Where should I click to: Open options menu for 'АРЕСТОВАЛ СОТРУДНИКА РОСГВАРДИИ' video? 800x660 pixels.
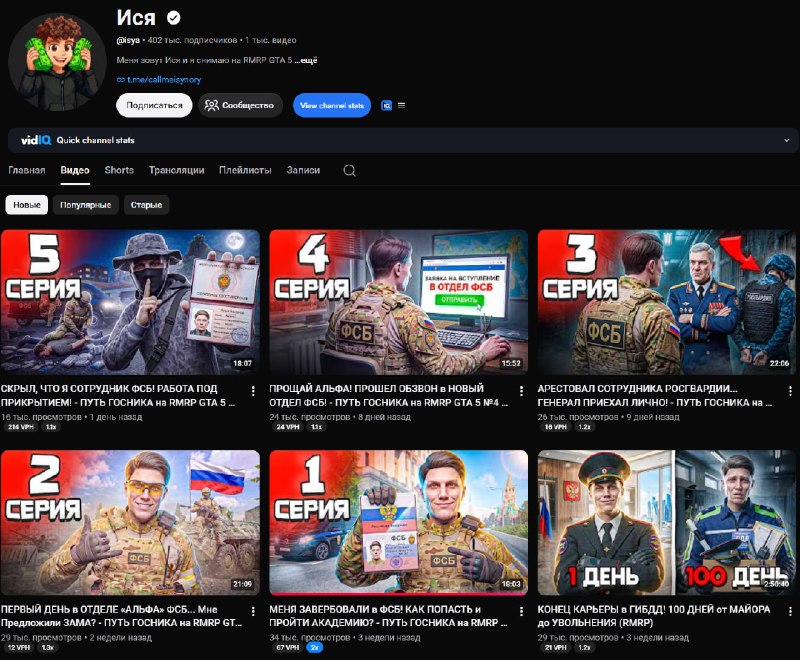point(790,391)
